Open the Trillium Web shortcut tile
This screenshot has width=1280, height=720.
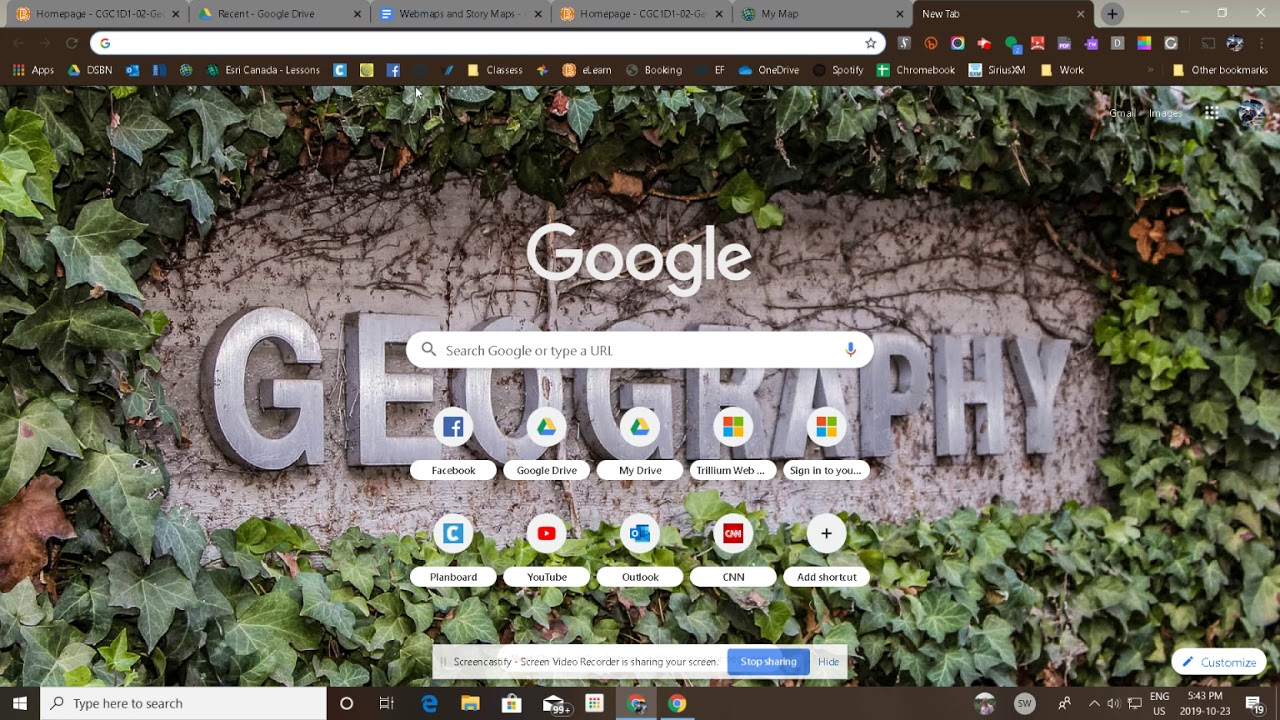point(733,443)
